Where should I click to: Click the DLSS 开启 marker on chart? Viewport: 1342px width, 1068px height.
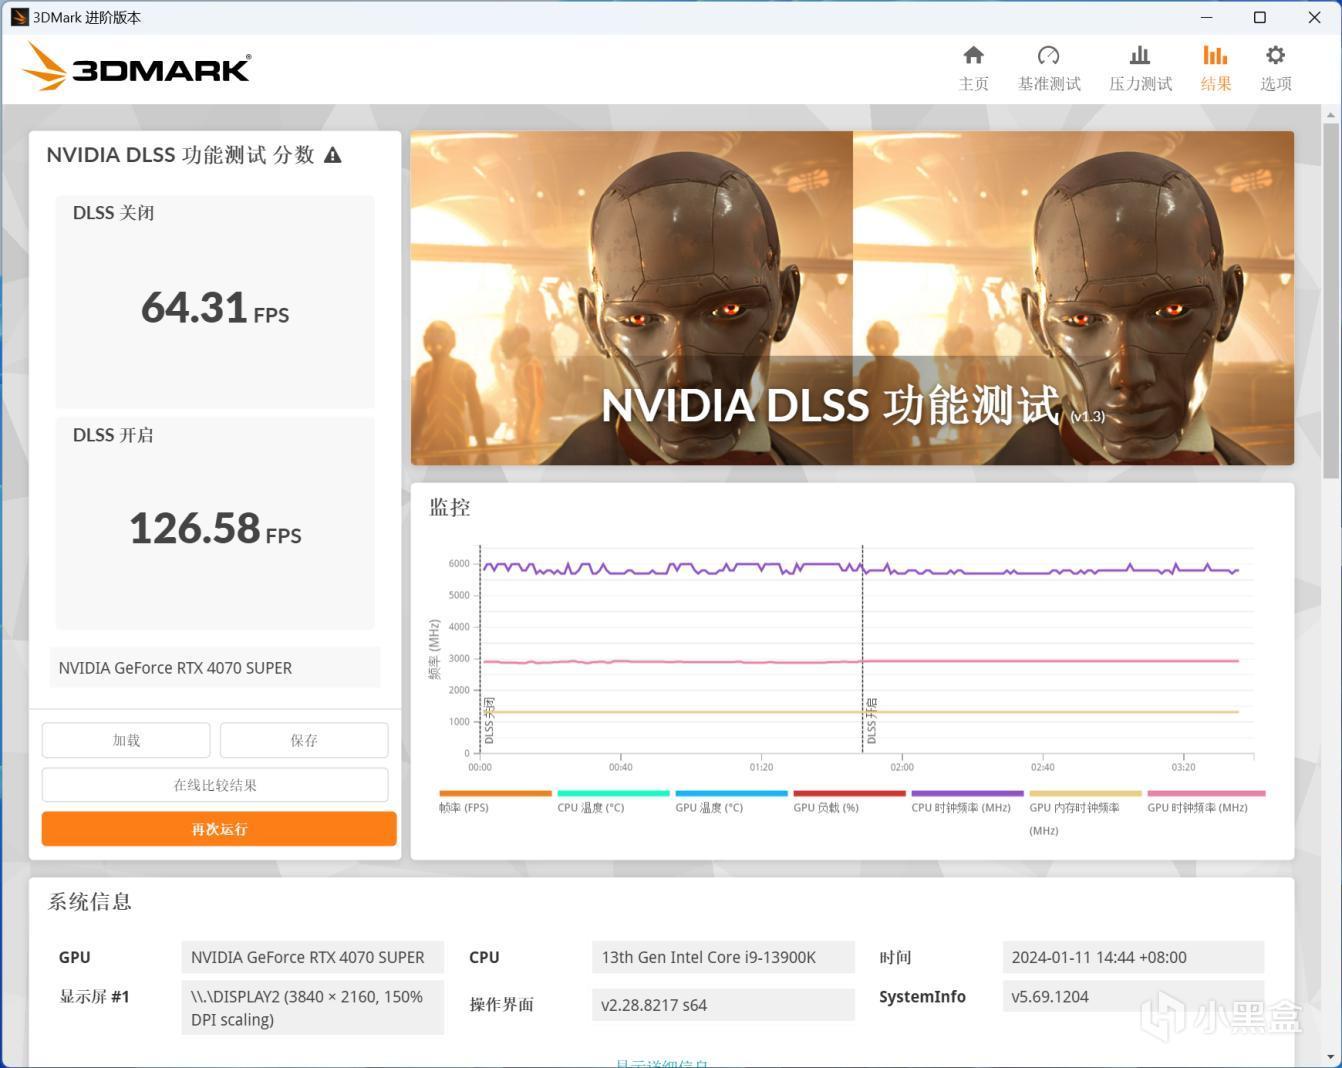coord(871,721)
